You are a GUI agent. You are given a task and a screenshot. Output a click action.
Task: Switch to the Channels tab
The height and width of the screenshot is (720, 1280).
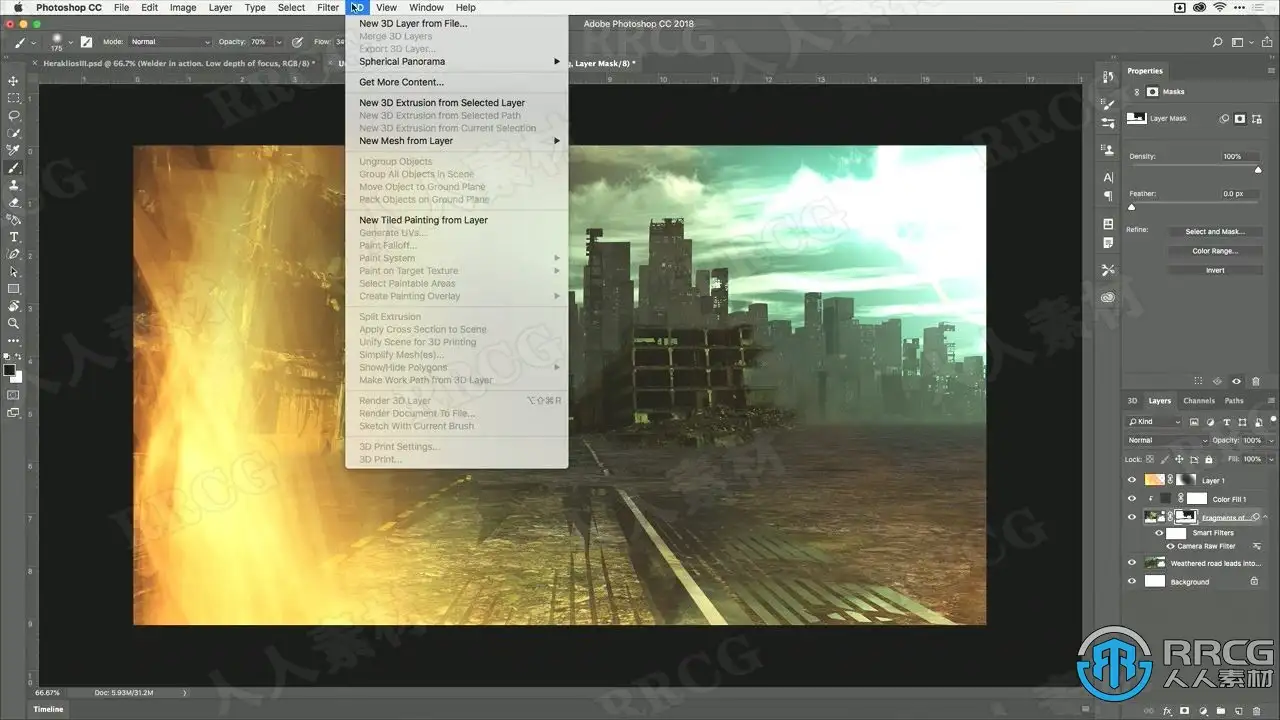1198,401
